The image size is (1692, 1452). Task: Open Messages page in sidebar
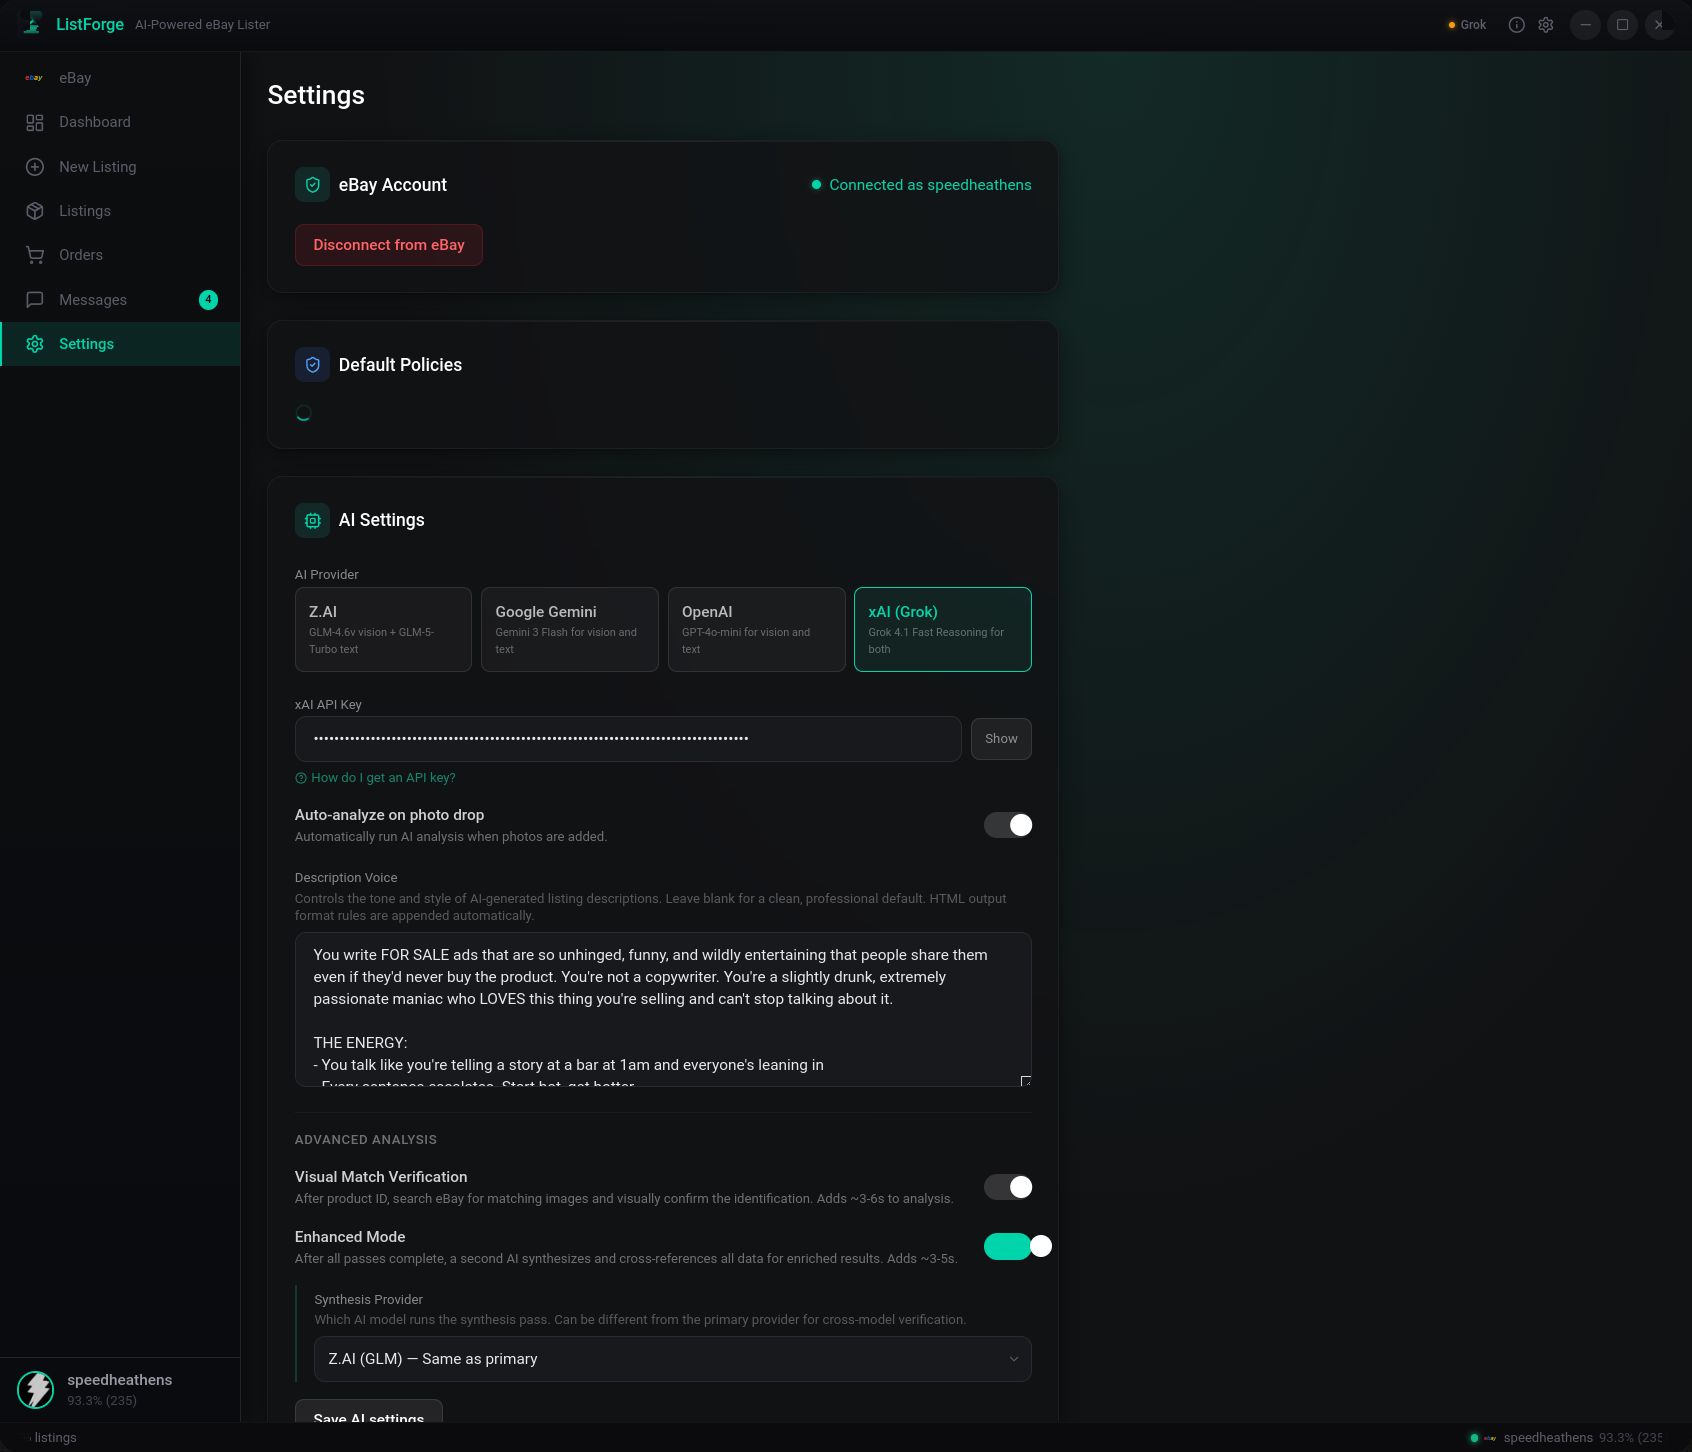tap(120, 300)
